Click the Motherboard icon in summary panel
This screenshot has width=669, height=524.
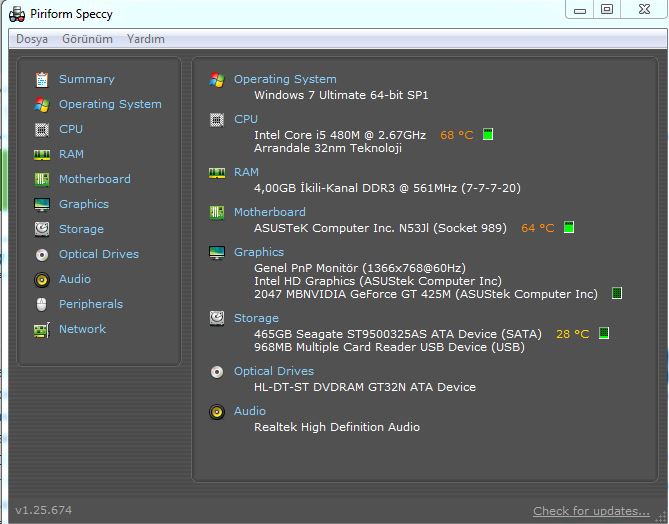(x=217, y=213)
